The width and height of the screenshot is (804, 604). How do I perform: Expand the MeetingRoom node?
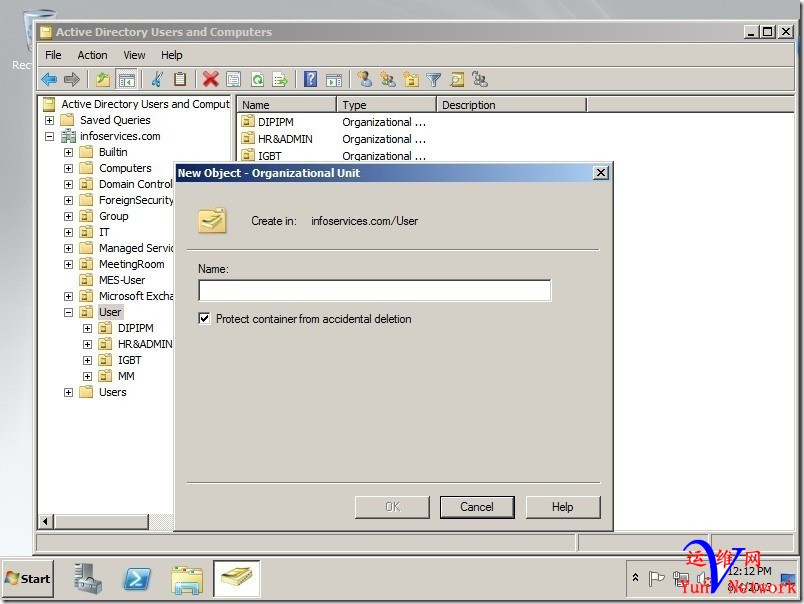[x=68, y=265]
